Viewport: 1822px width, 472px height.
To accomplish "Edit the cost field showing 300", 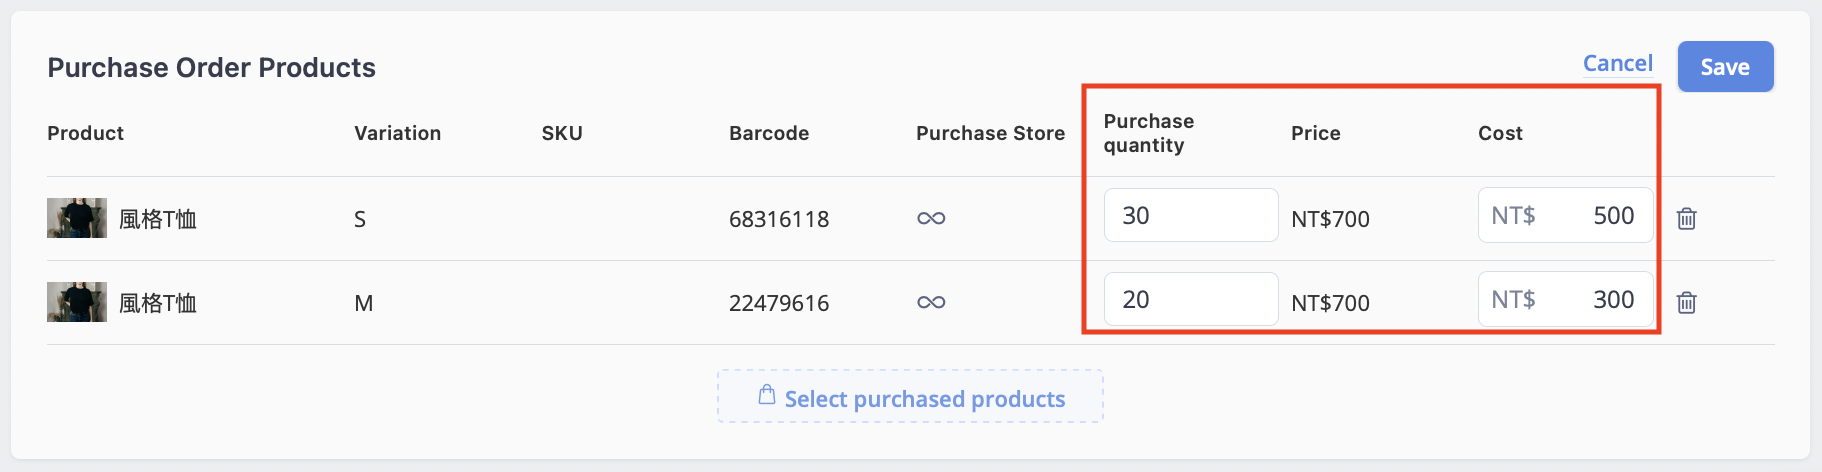I will [1565, 299].
